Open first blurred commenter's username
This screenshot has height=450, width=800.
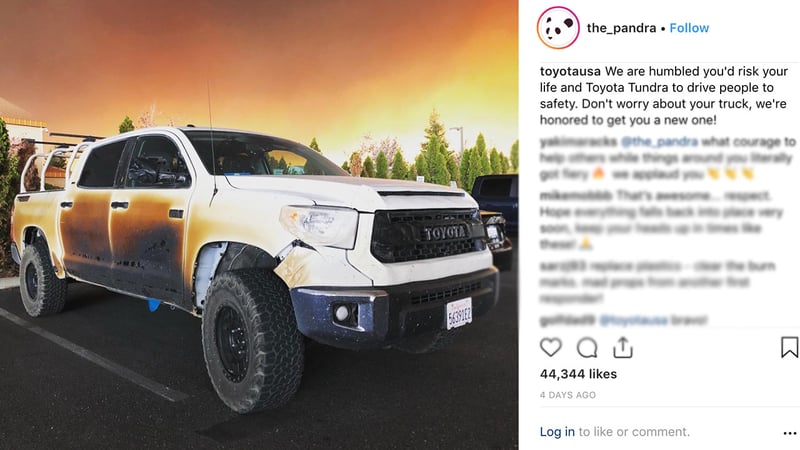(578, 141)
